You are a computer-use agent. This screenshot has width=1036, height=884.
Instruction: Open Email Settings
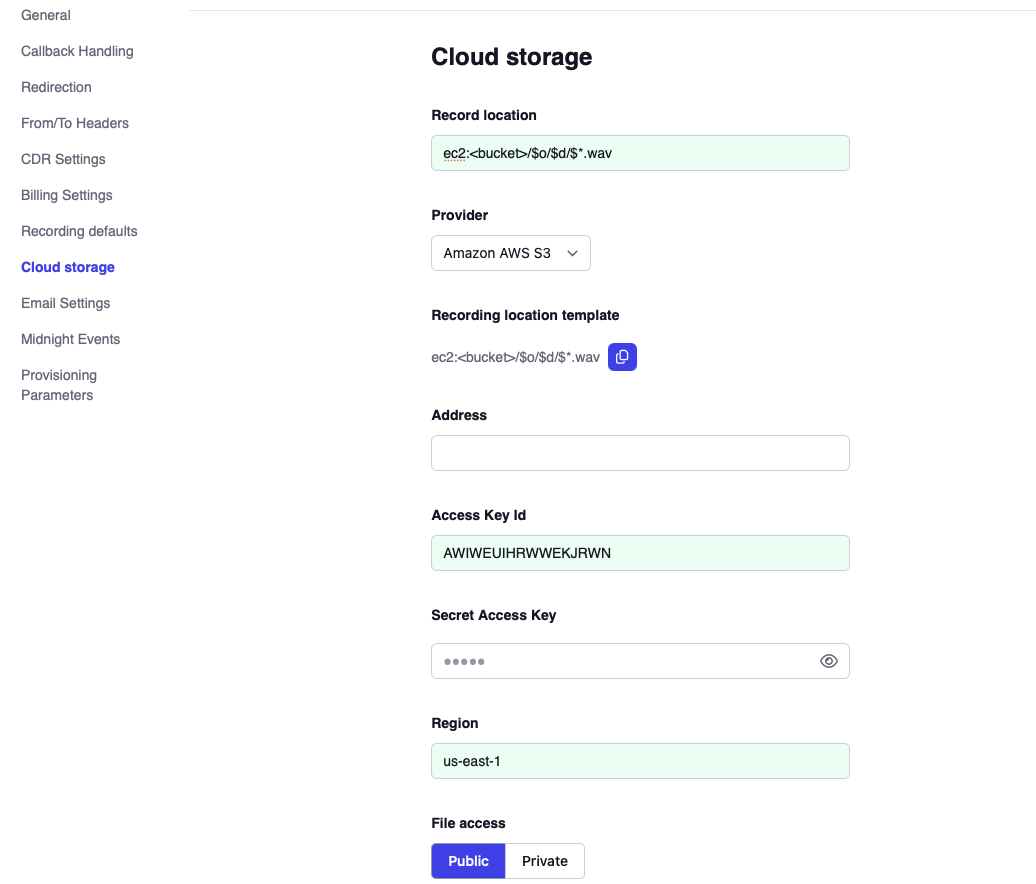65,303
